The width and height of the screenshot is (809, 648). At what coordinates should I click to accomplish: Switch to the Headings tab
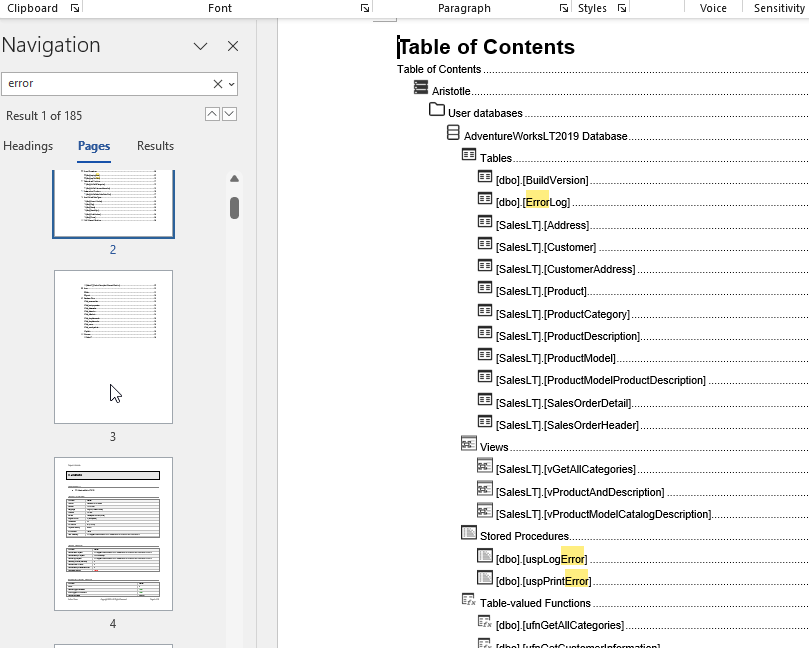tap(28, 146)
